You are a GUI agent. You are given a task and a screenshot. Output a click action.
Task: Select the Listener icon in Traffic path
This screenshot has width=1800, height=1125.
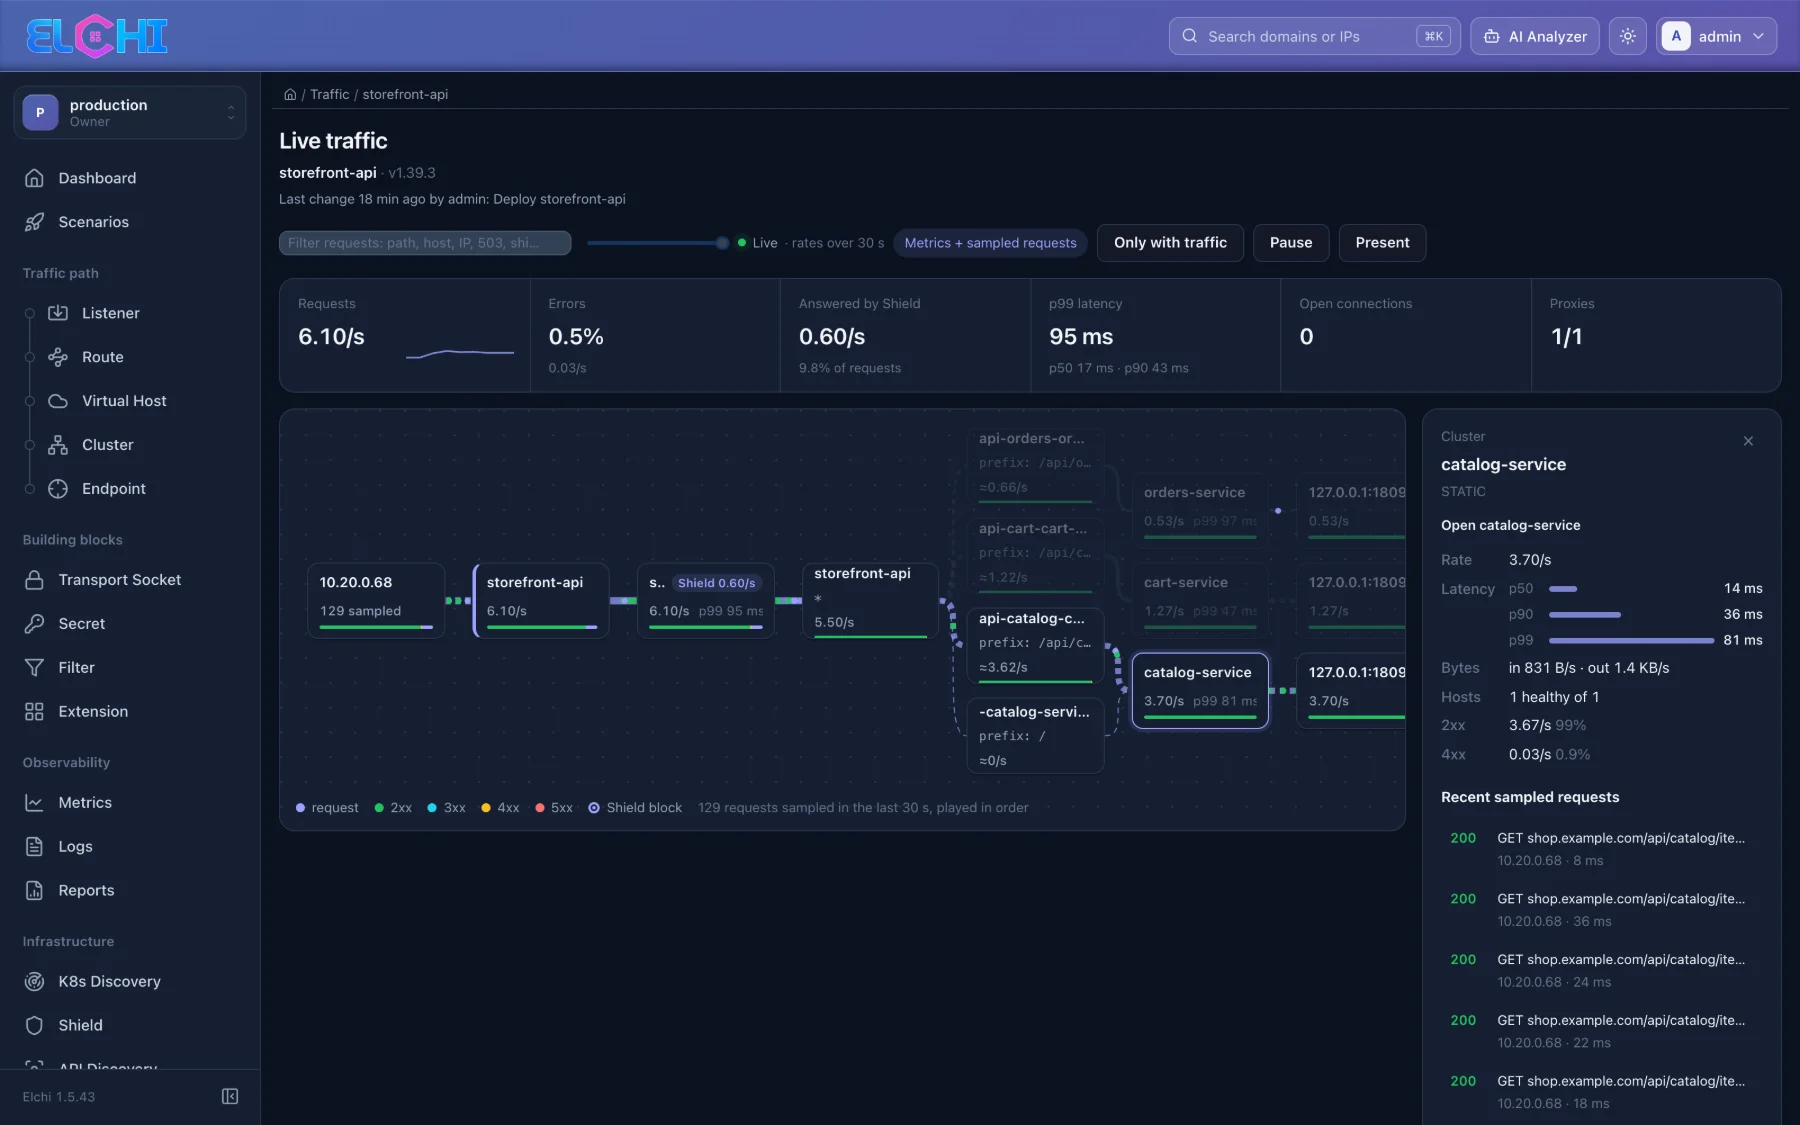(x=58, y=313)
